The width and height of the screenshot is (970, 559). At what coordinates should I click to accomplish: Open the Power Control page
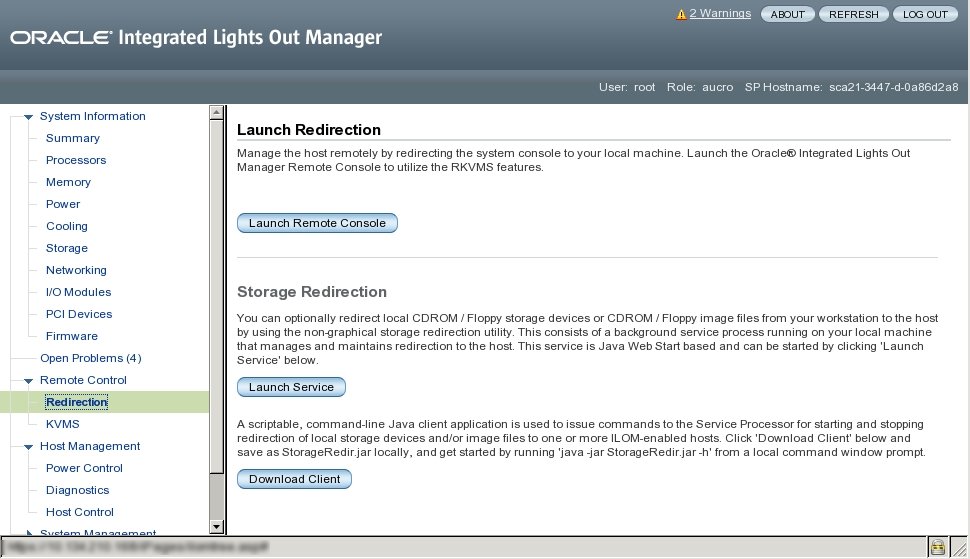(x=84, y=468)
